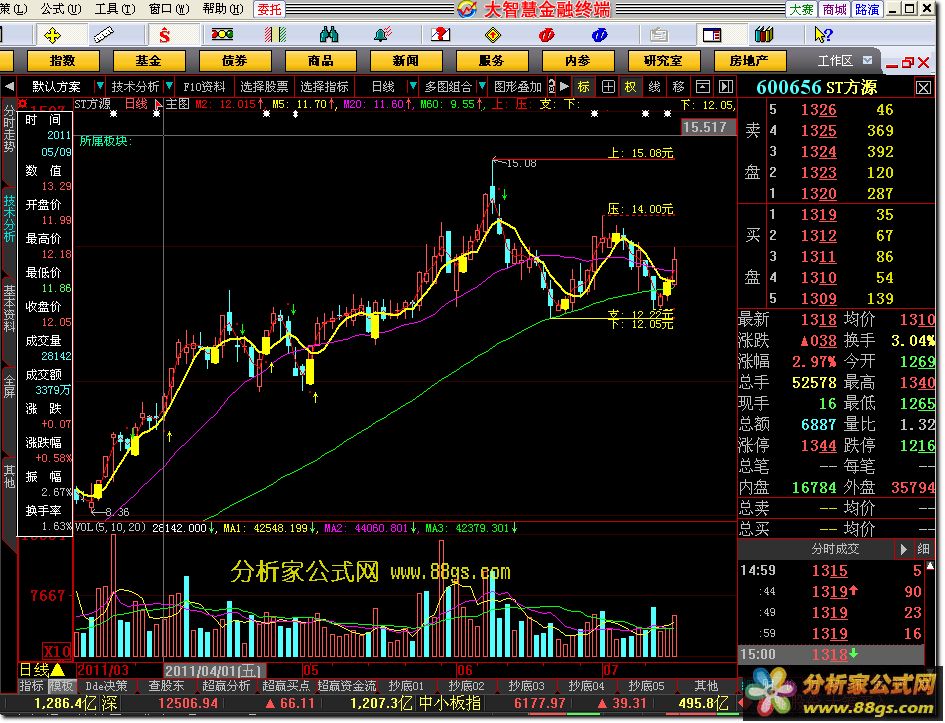Click the 指数 category button

pyautogui.click(x=63, y=61)
